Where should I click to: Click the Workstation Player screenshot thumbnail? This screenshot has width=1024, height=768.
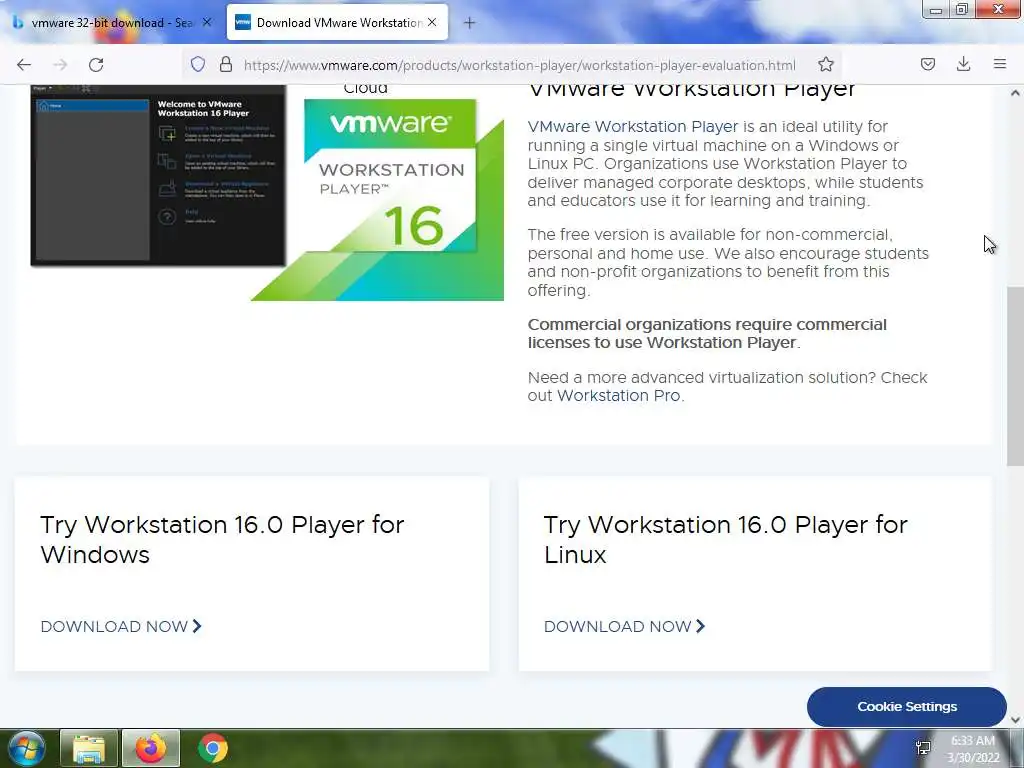point(158,175)
